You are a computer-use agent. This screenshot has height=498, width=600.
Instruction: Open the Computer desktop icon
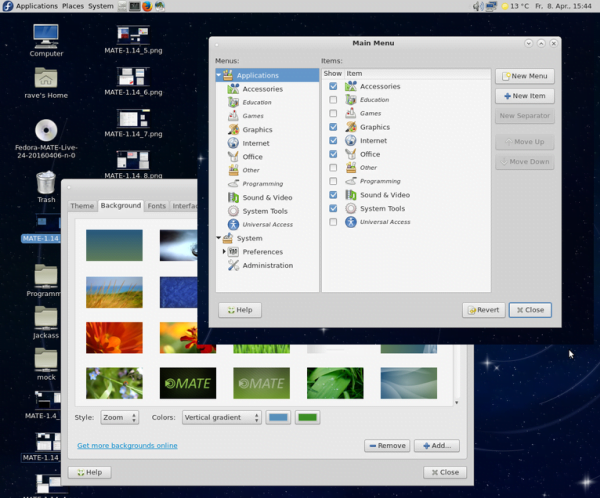click(x=46, y=36)
